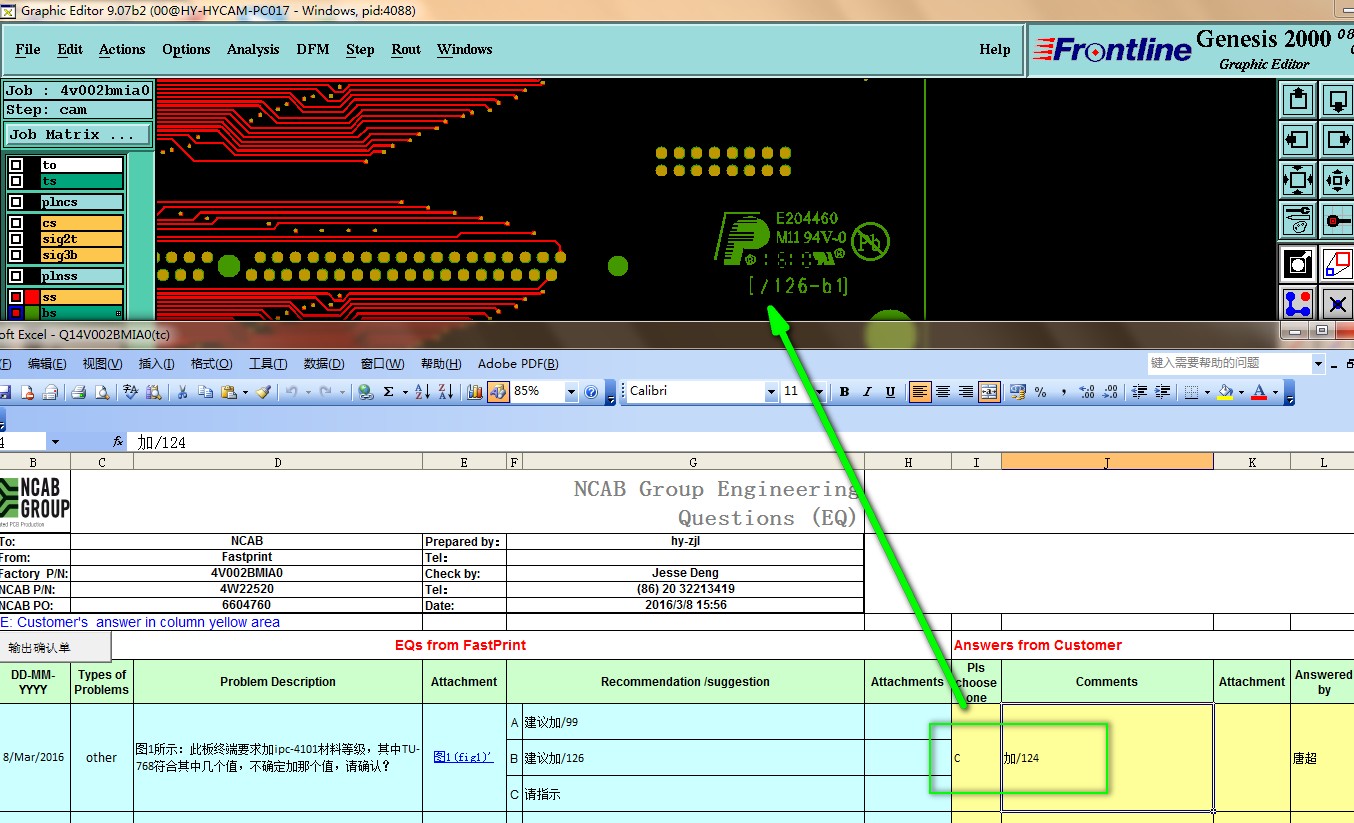
Task: Toggle display of layer sig3b
Action: coord(16,255)
